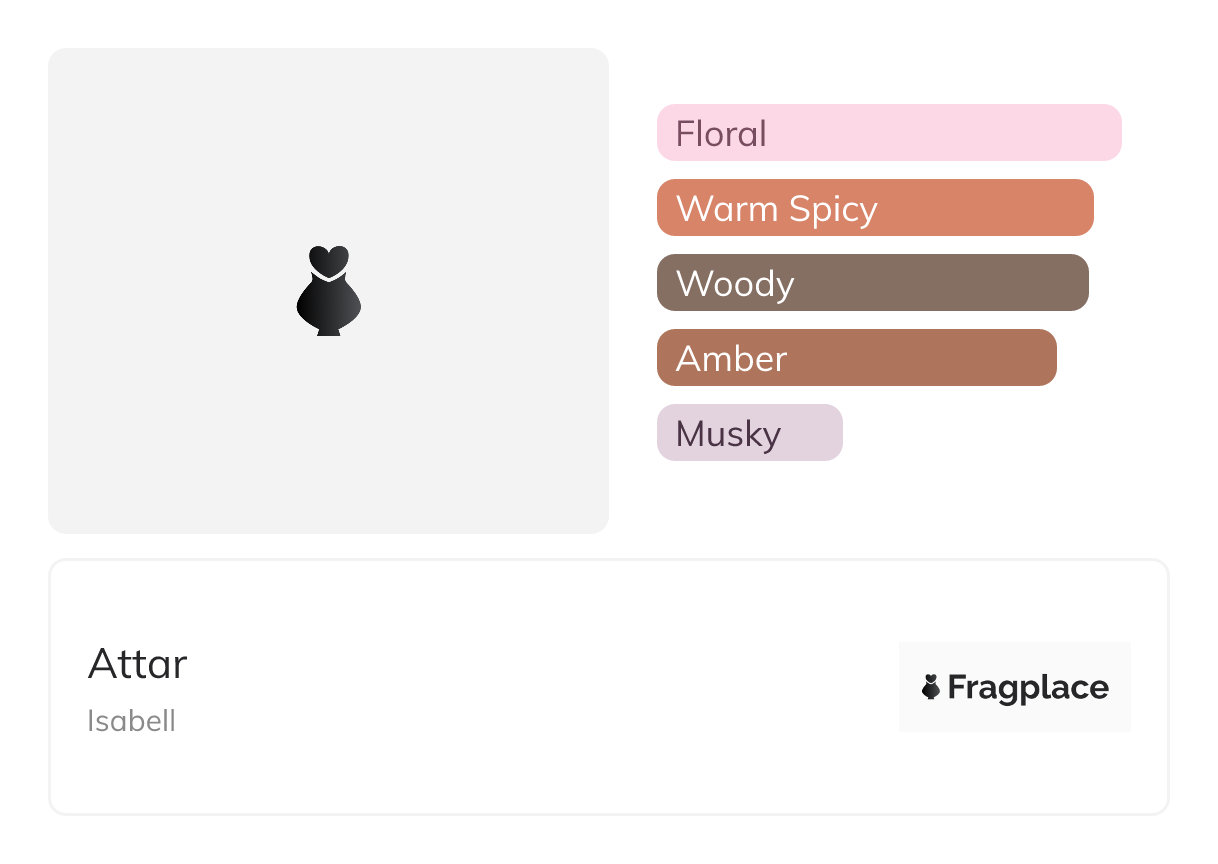Click the Fragplace wordmark text
Screen dimensions: 1218x864
pos(1027,688)
